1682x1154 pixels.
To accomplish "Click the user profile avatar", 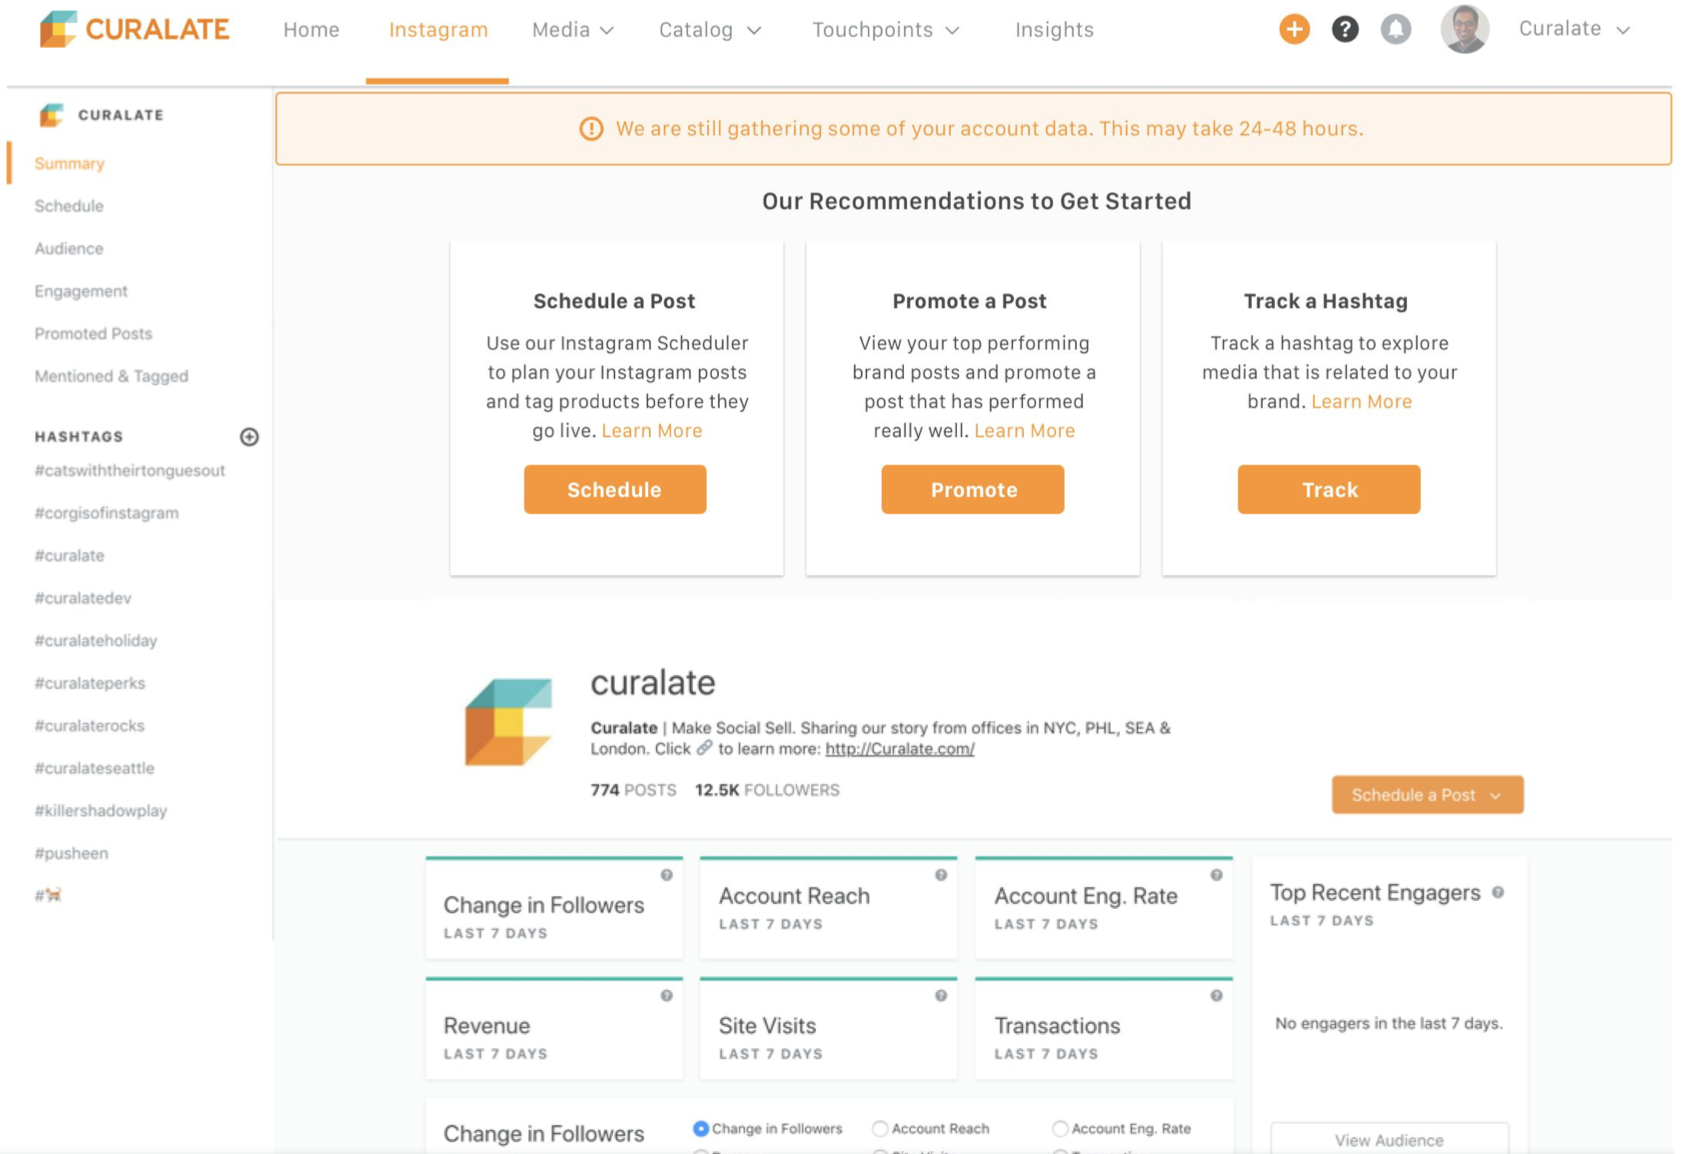I will [x=1464, y=29].
